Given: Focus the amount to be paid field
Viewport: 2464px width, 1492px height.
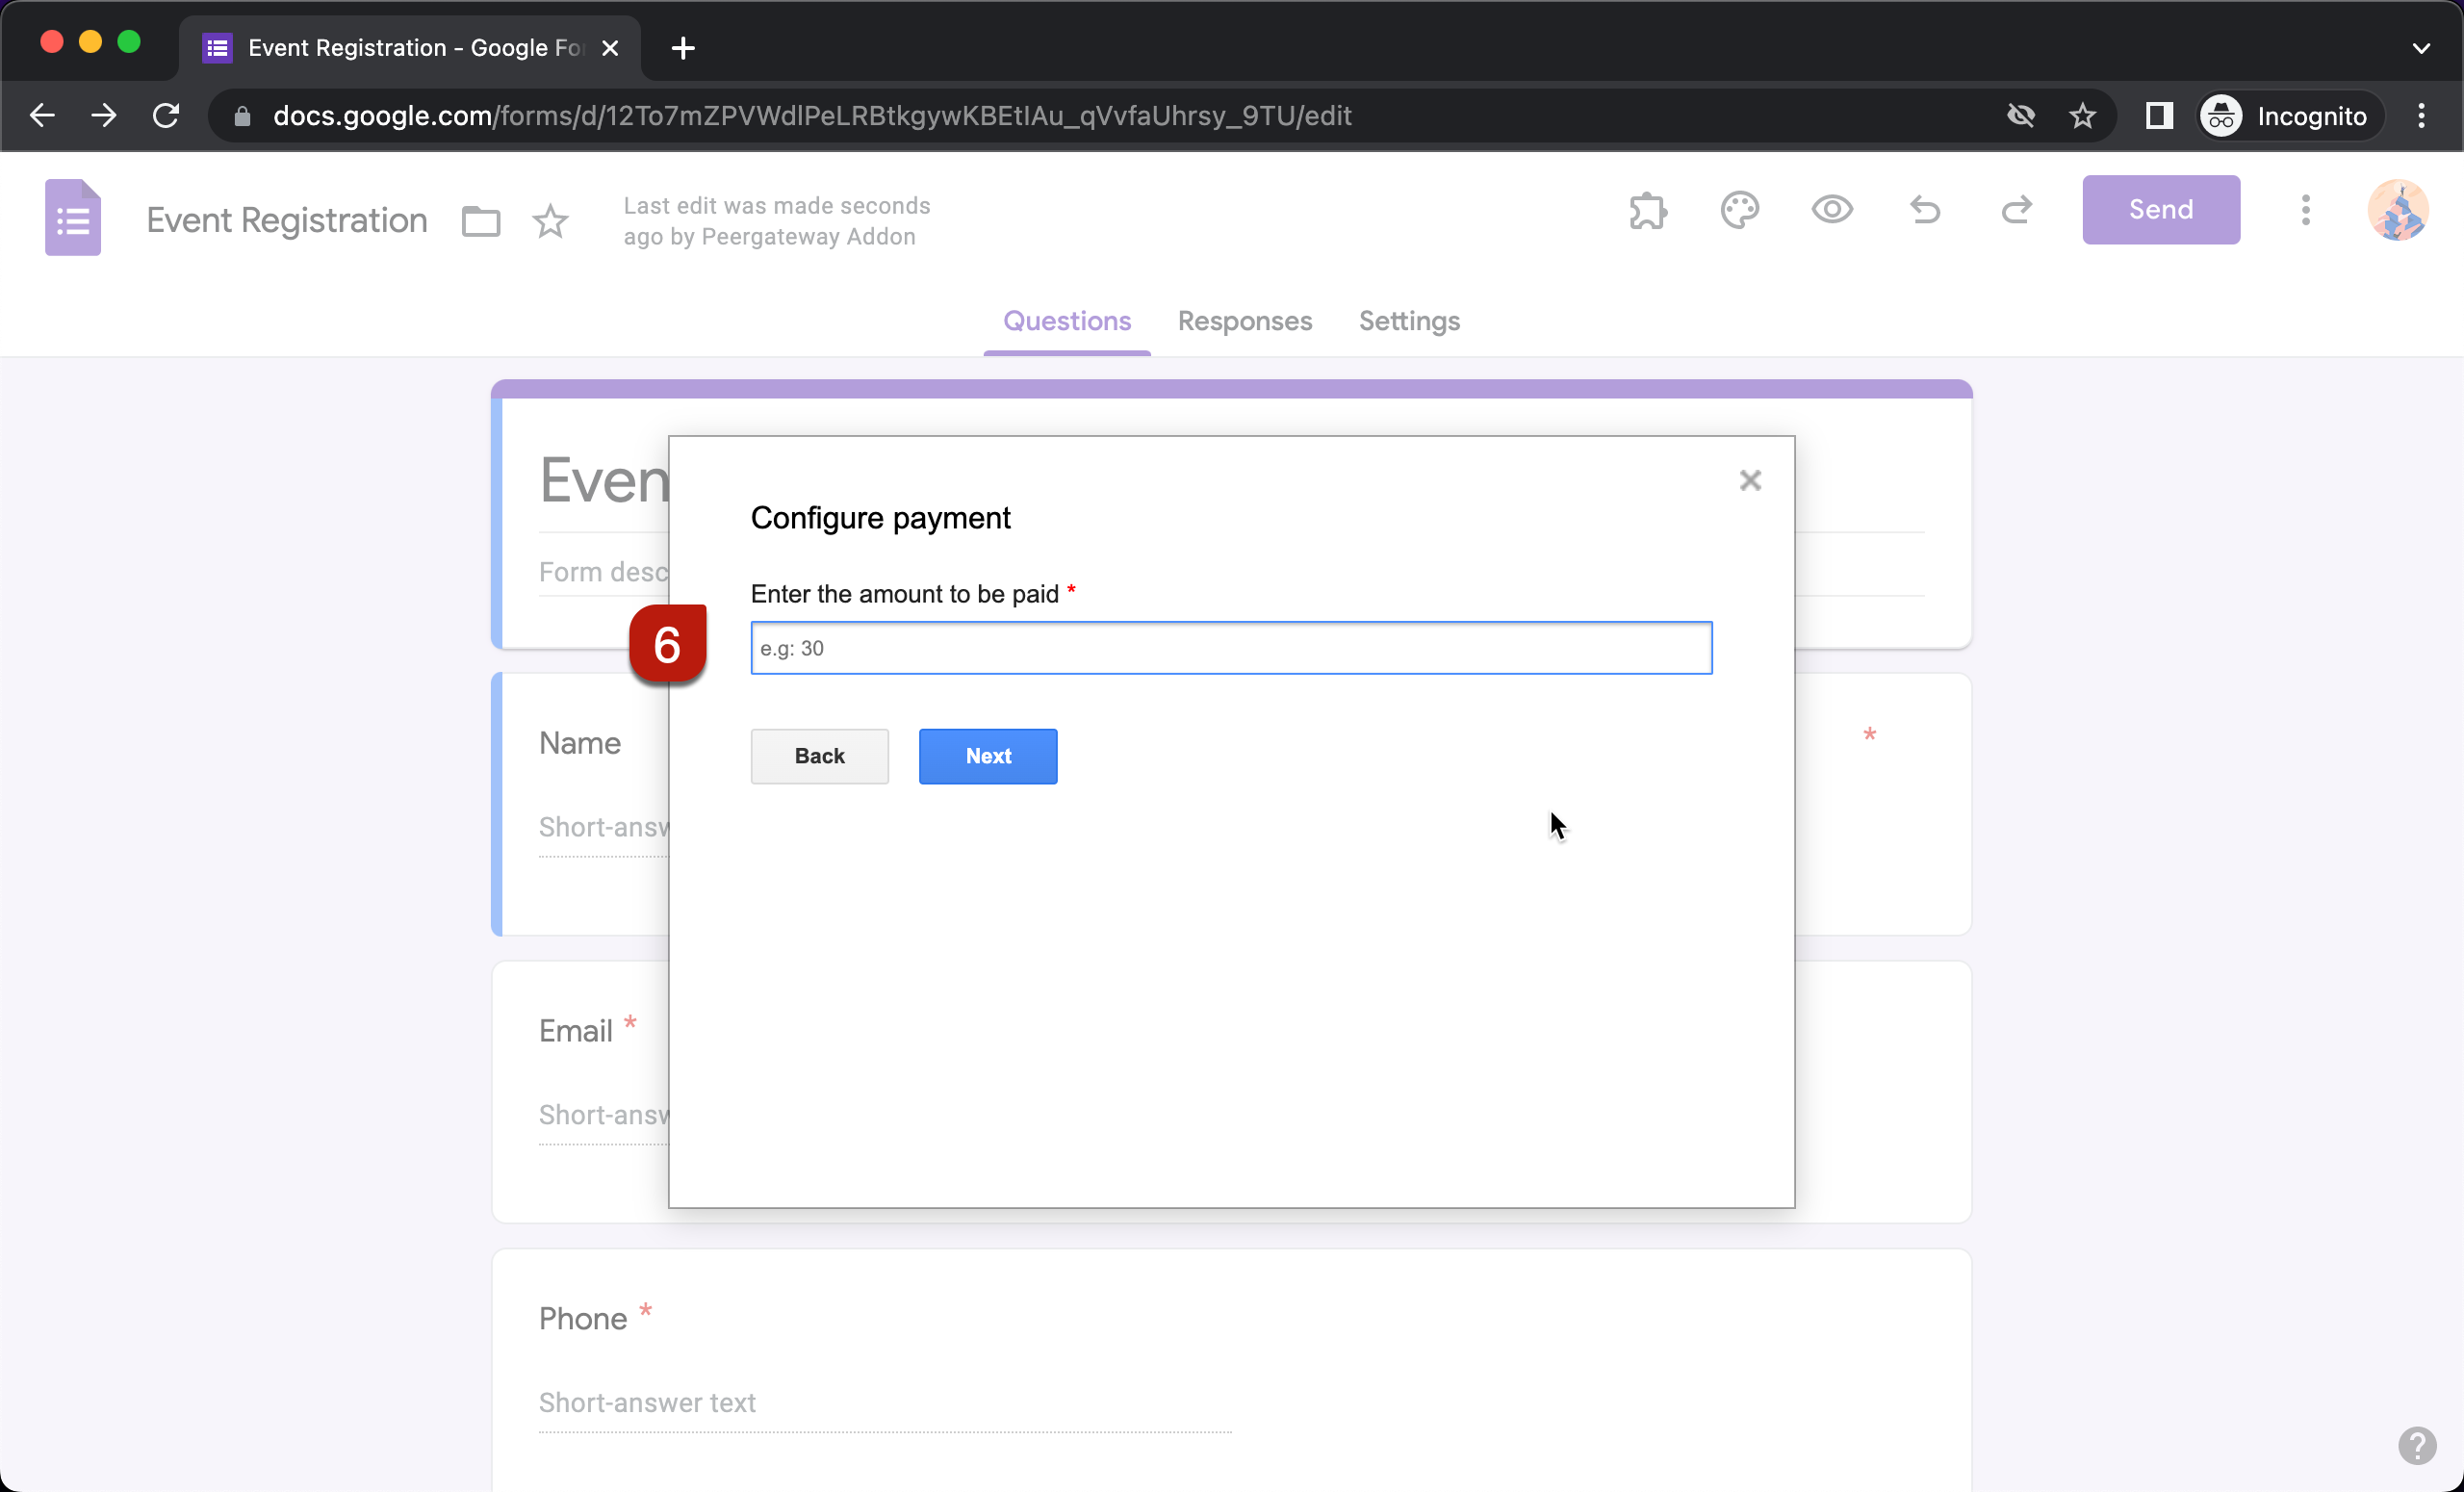Looking at the screenshot, I should point(1230,648).
